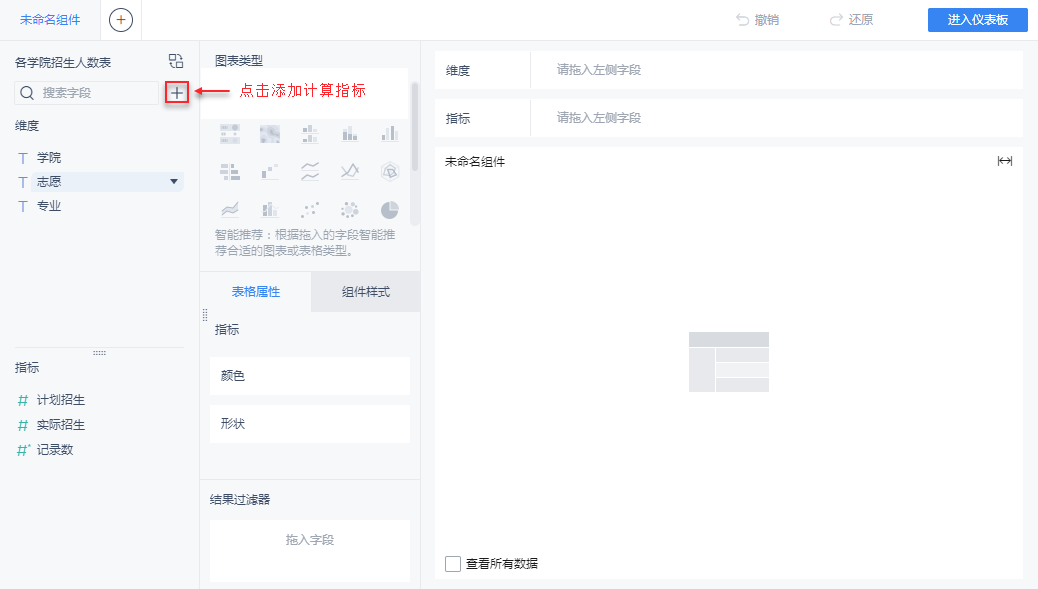Click the 搜索字段 search input
The image size is (1038, 589).
[87, 93]
